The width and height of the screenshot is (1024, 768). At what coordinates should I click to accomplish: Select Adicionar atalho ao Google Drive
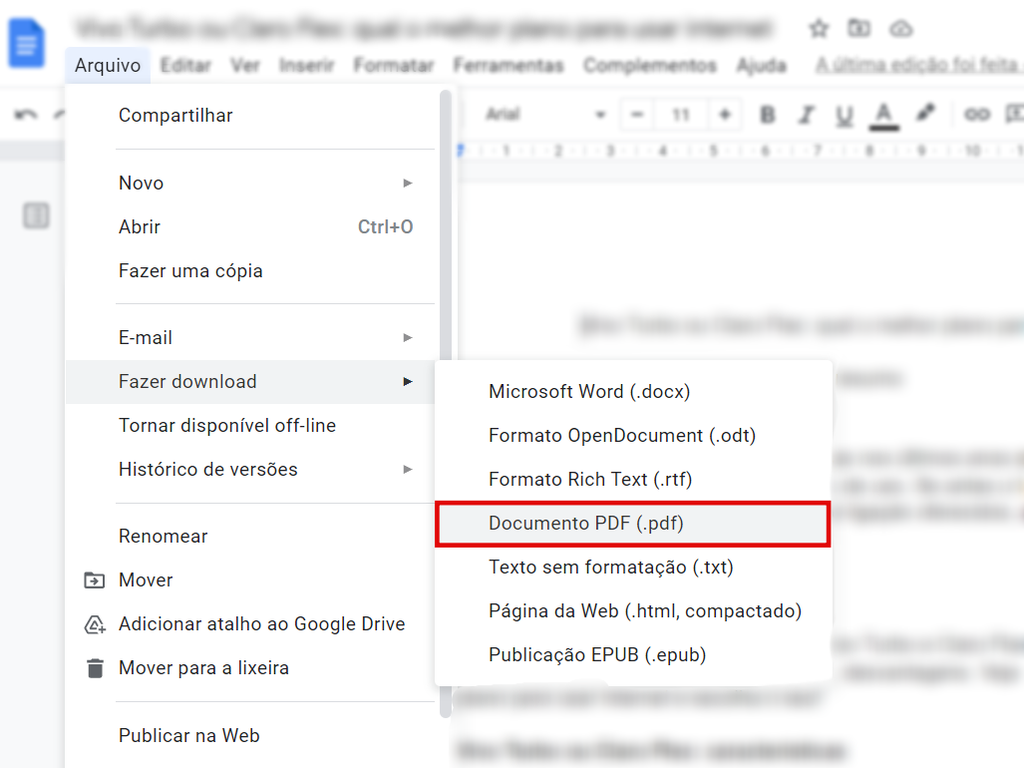[250, 624]
